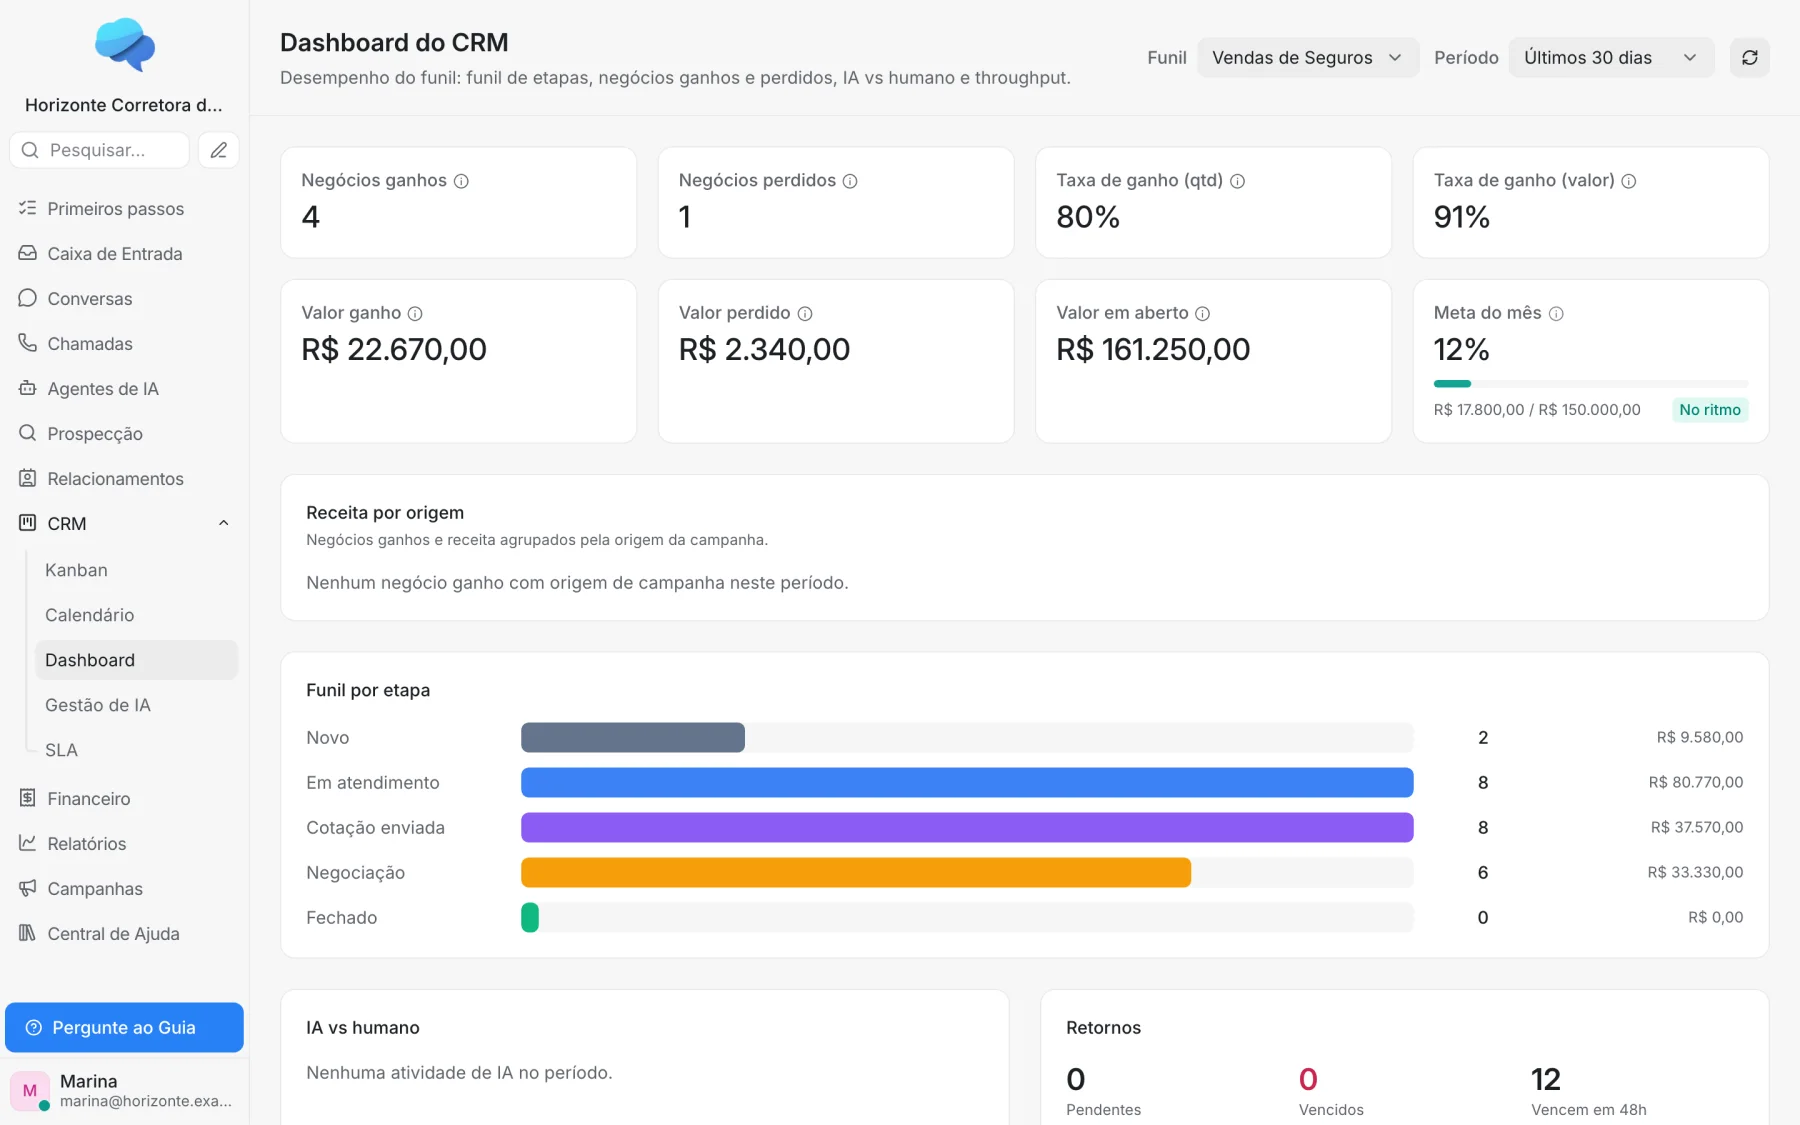
Task: Click the phone icon for Chamadas
Action: click(x=28, y=343)
